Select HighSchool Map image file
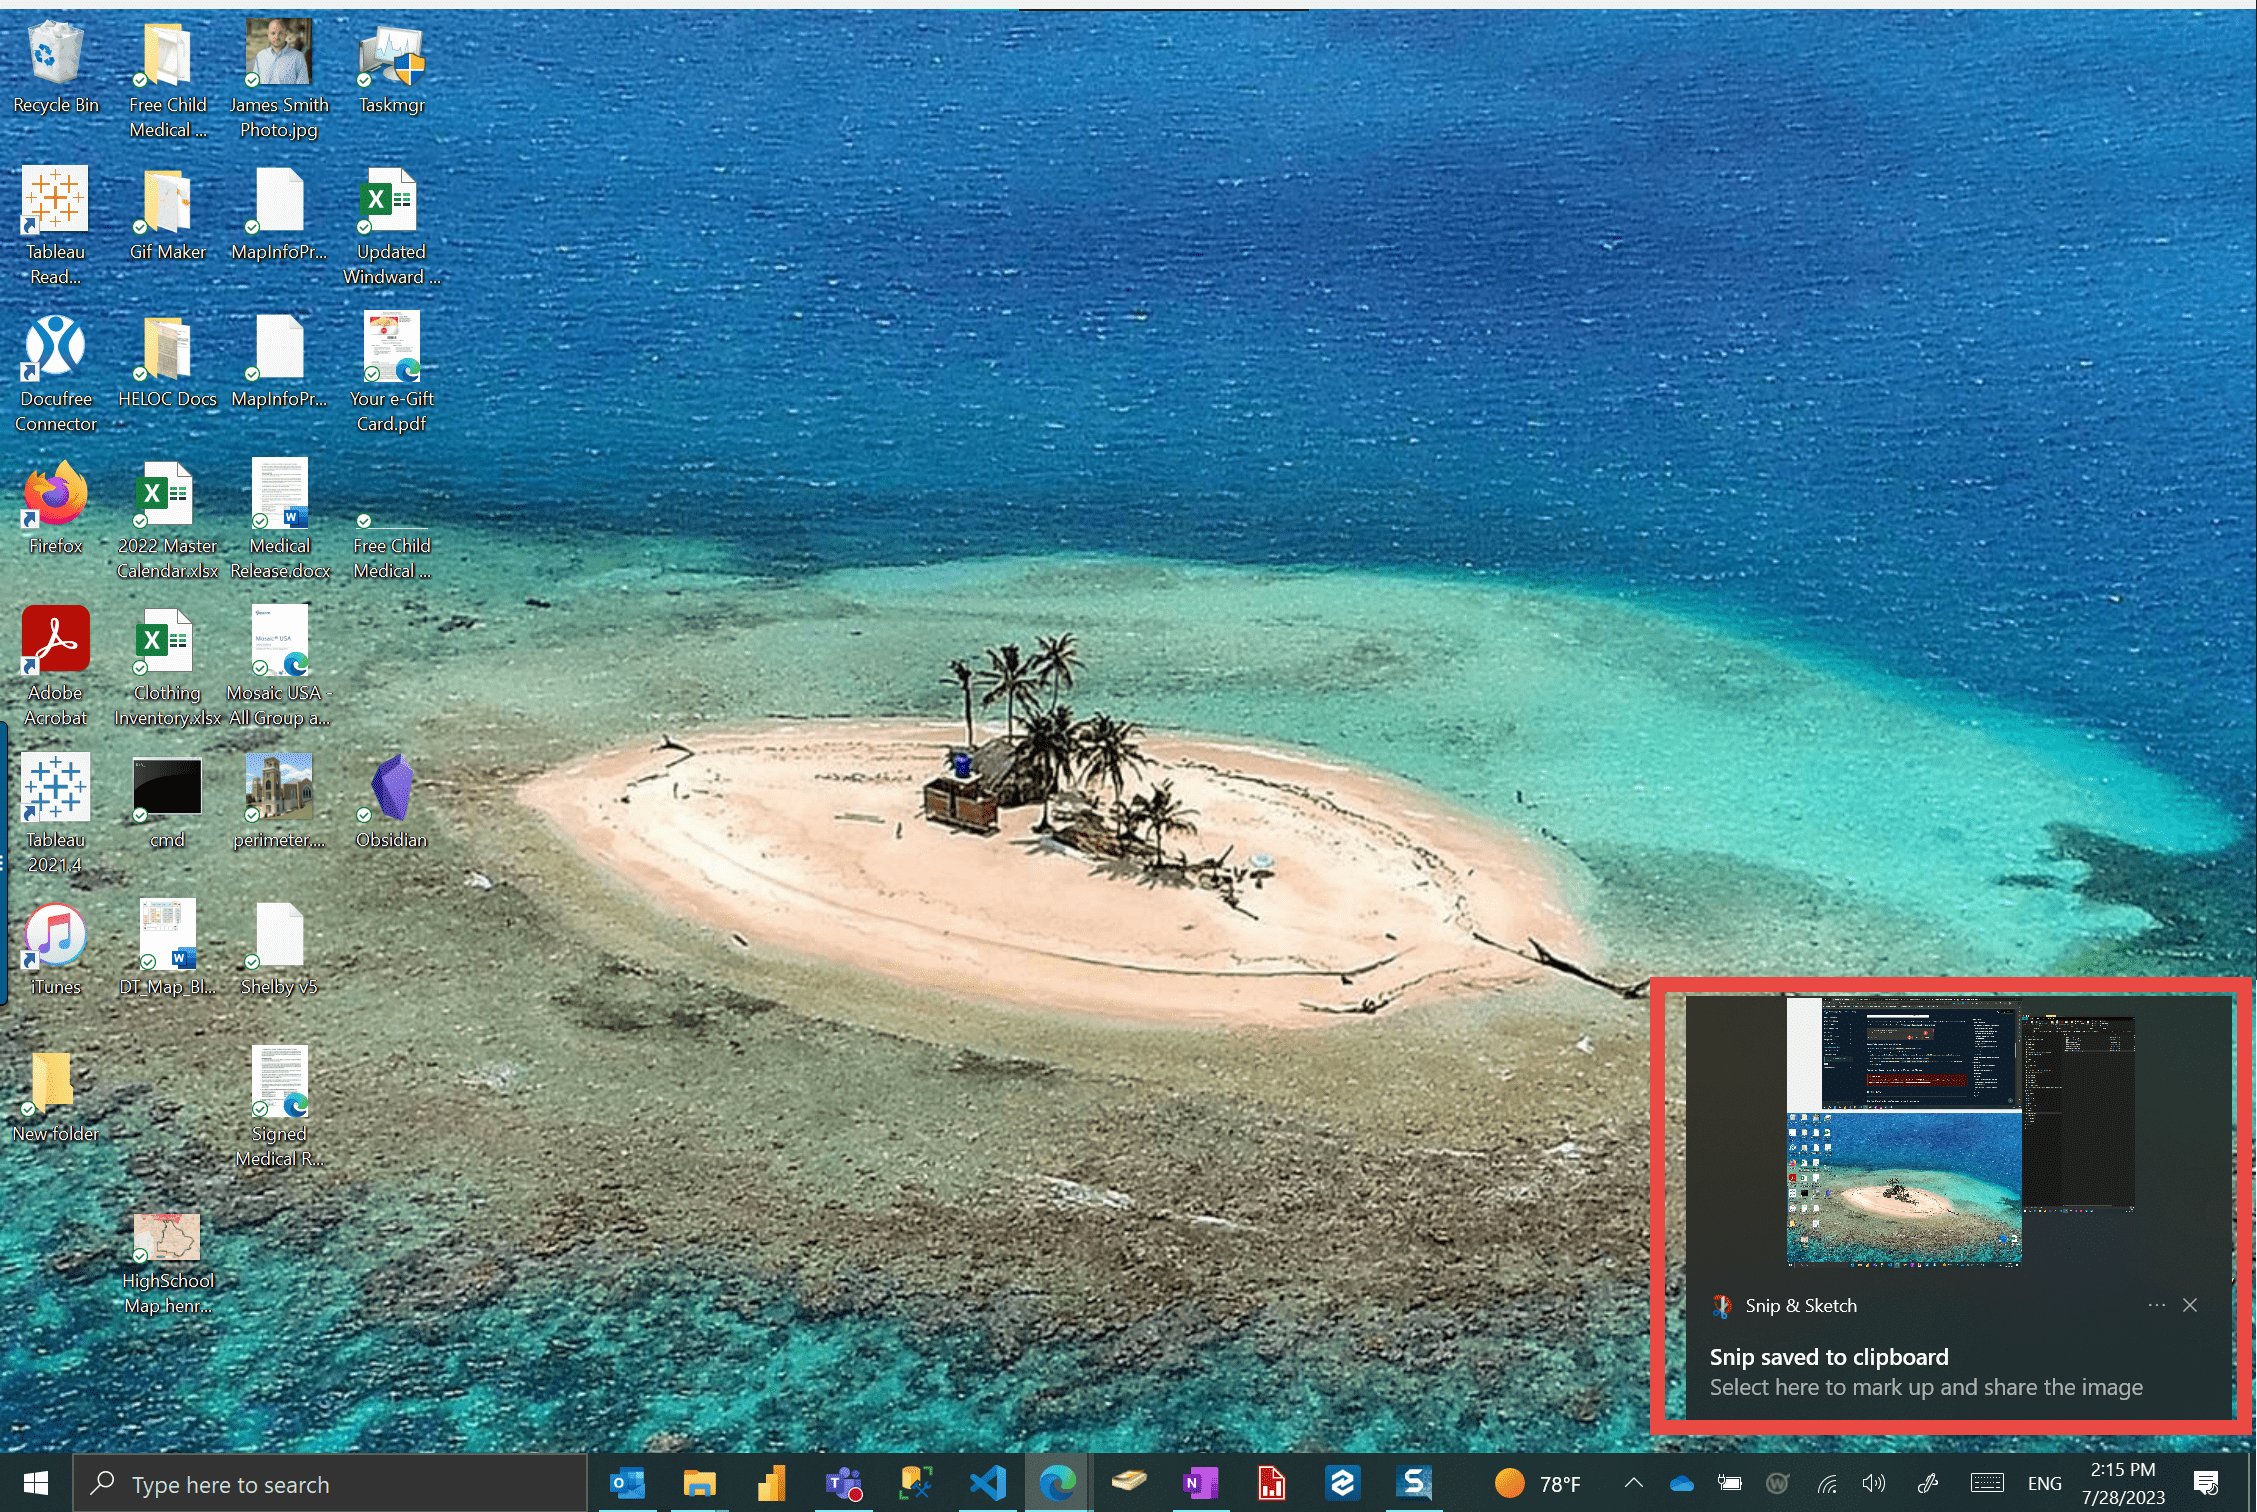The image size is (2257, 1512). click(167, 1265)
